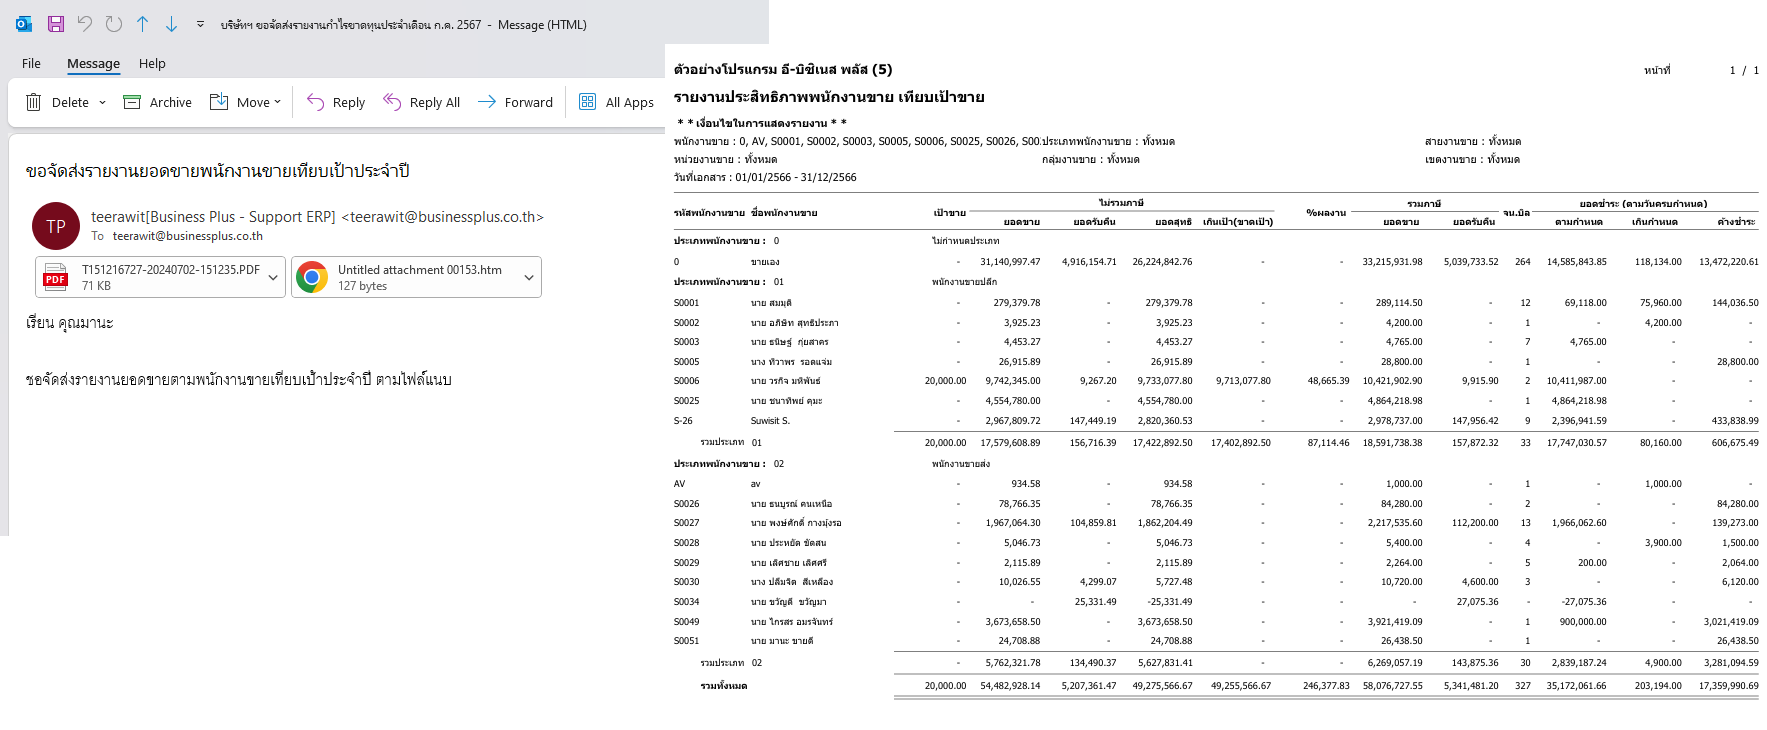The image size is (1767, 730).
Task: Click the Chrome icon on htm attachment
Action: (312, 277)
